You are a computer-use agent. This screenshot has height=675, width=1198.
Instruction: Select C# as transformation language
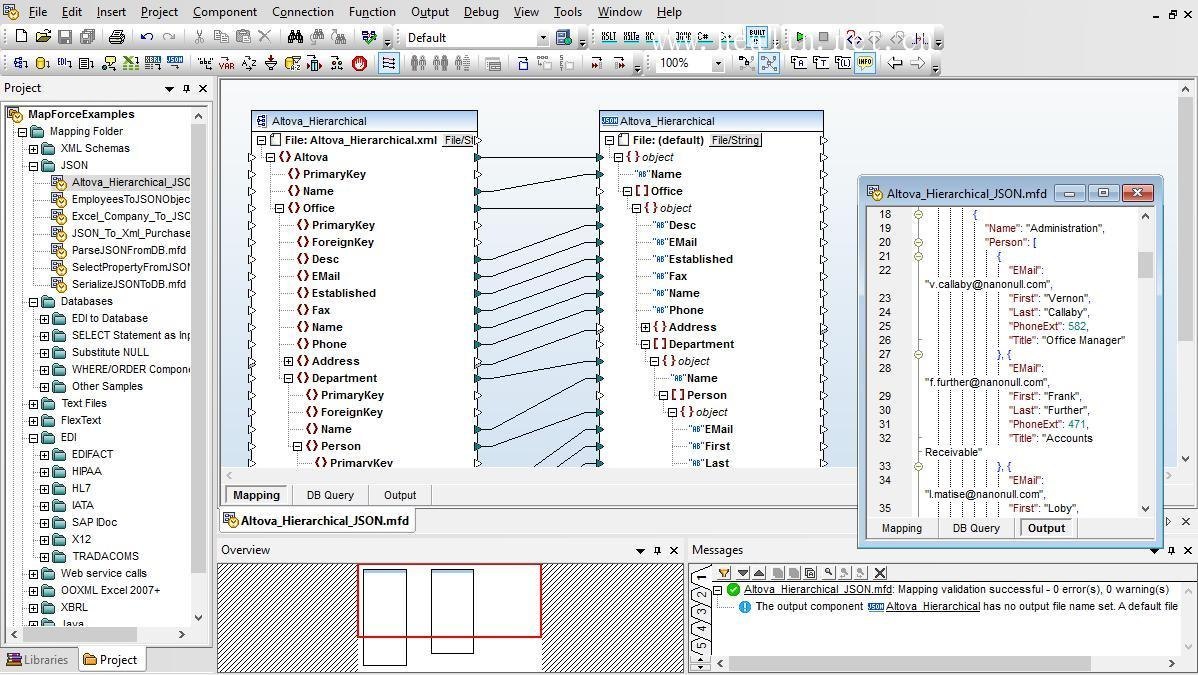[x=703, y=37]
